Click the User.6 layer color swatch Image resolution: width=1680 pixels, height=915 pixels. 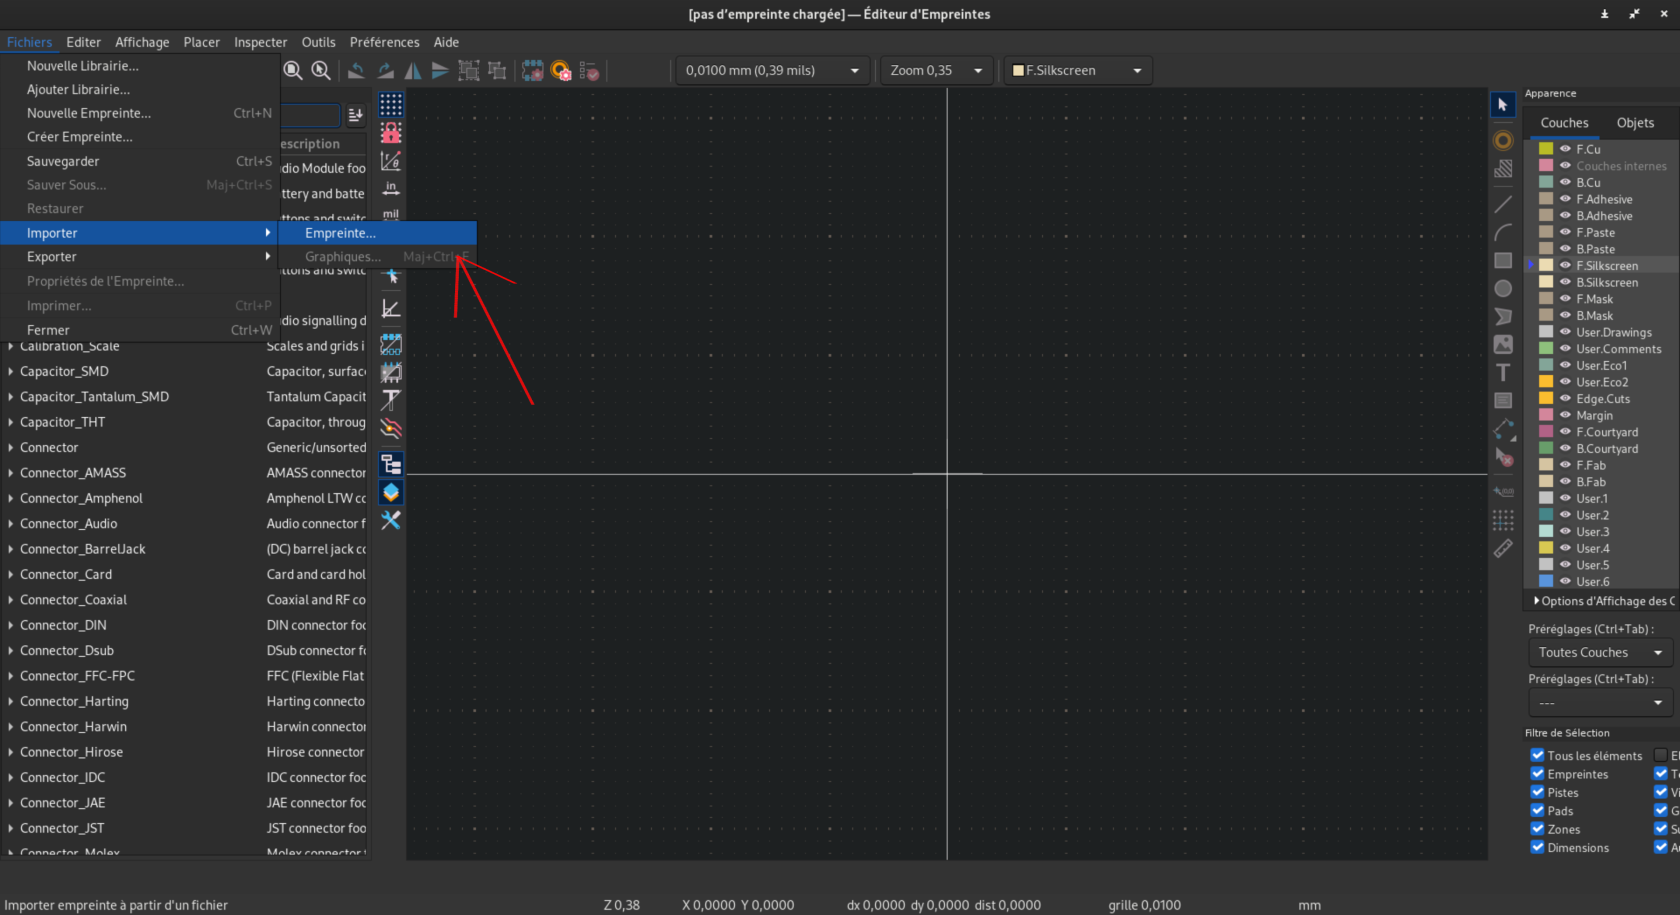1546,581
